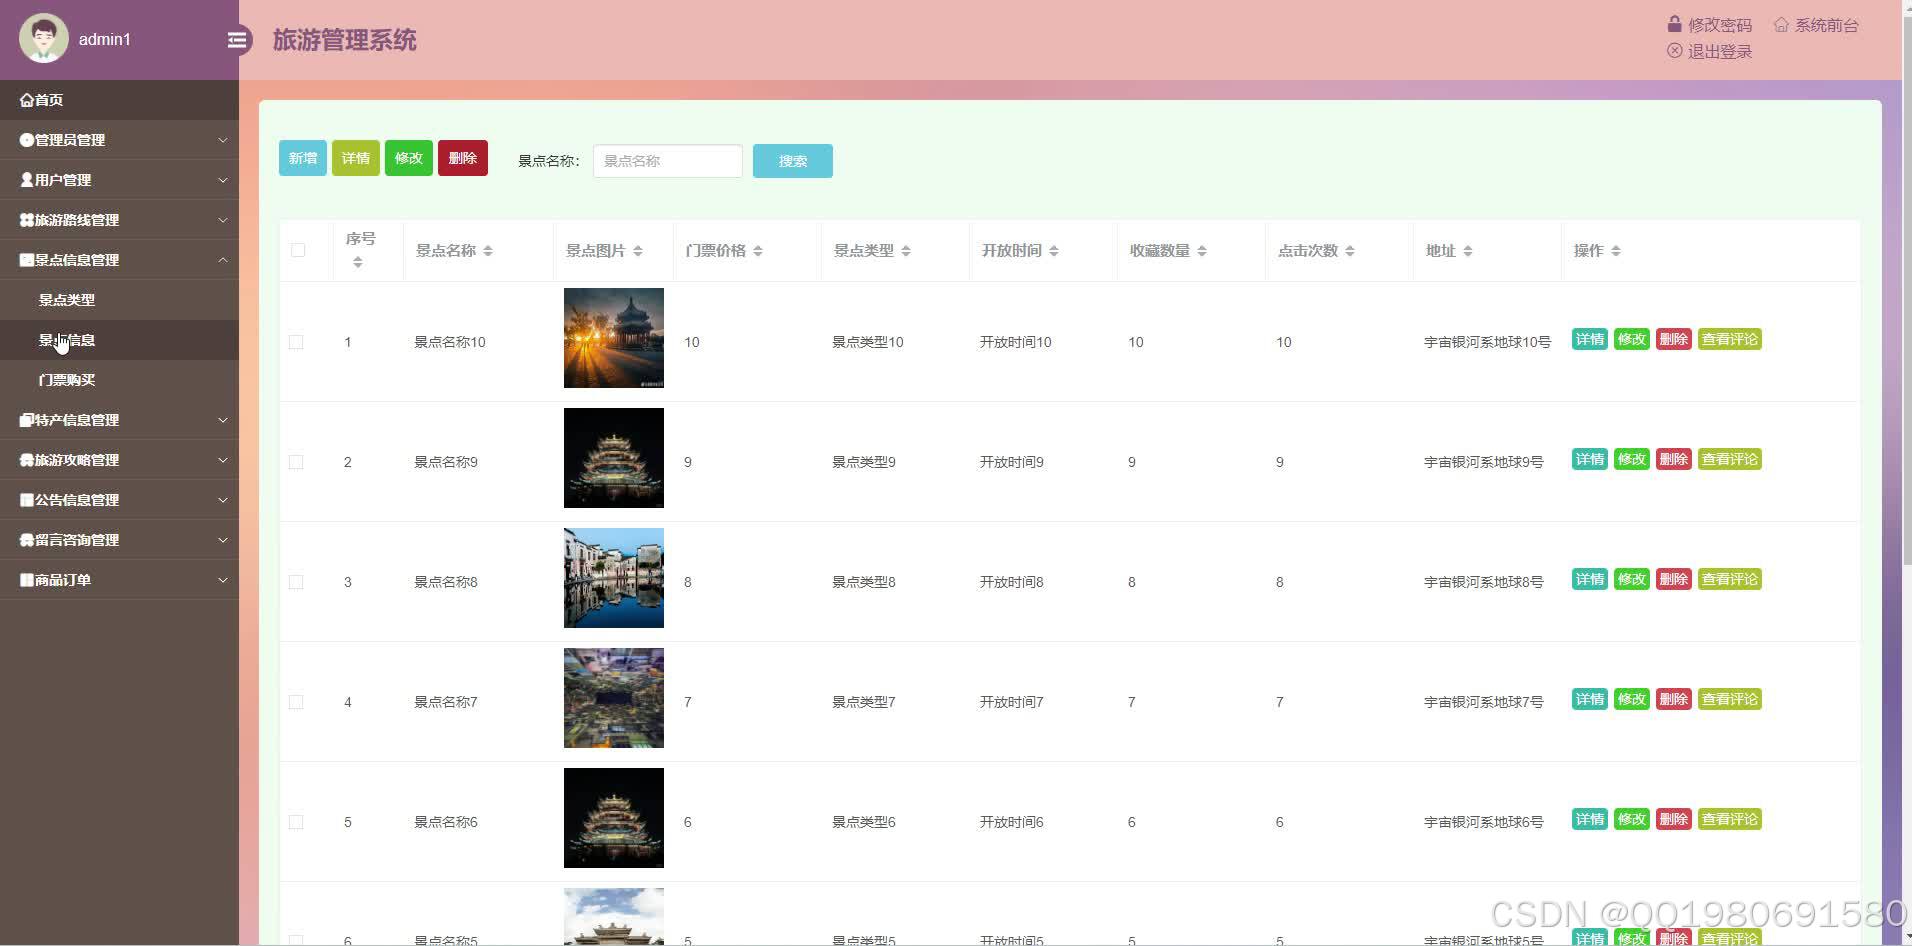Collapse sidebar with the hamburger menu icon
Screen dimensions: 1912x946
pos(237,40)
